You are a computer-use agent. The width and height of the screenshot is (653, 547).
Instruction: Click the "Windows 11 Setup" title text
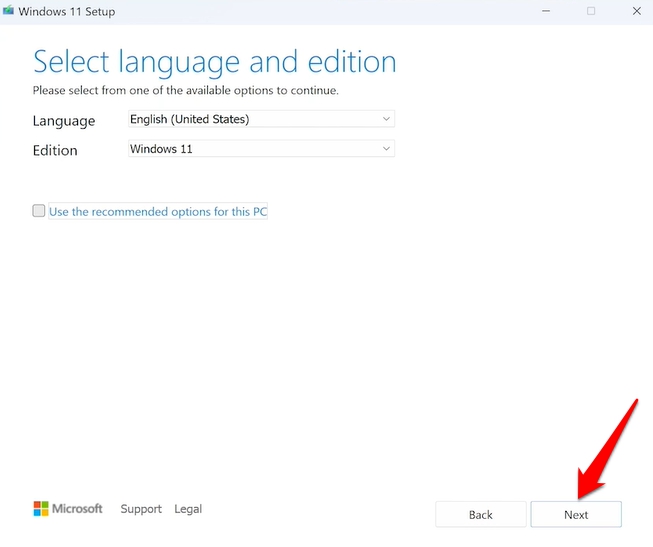(67, 11)
